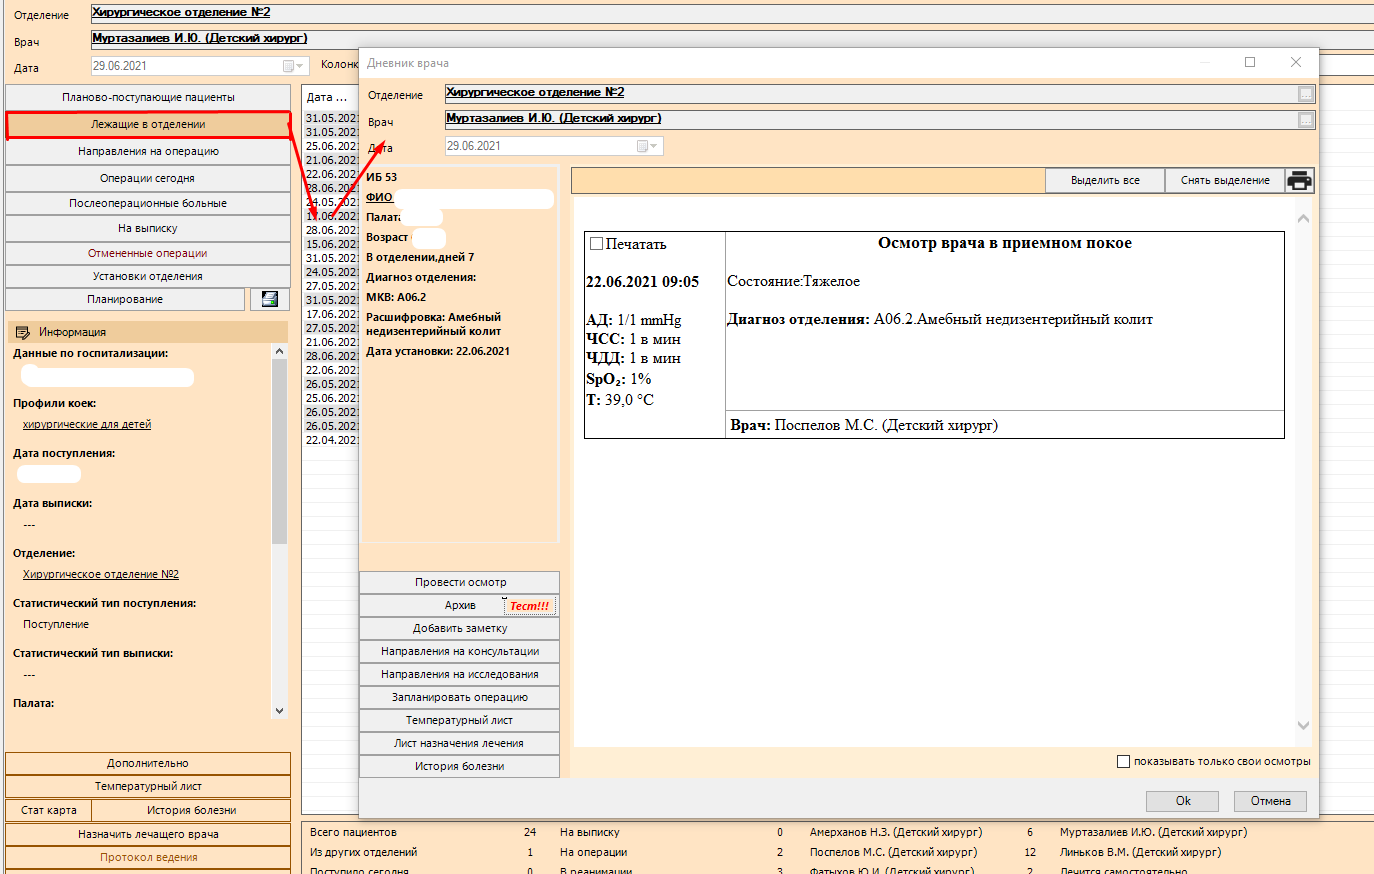Show Операции сегодня

(x=148, y=178)
